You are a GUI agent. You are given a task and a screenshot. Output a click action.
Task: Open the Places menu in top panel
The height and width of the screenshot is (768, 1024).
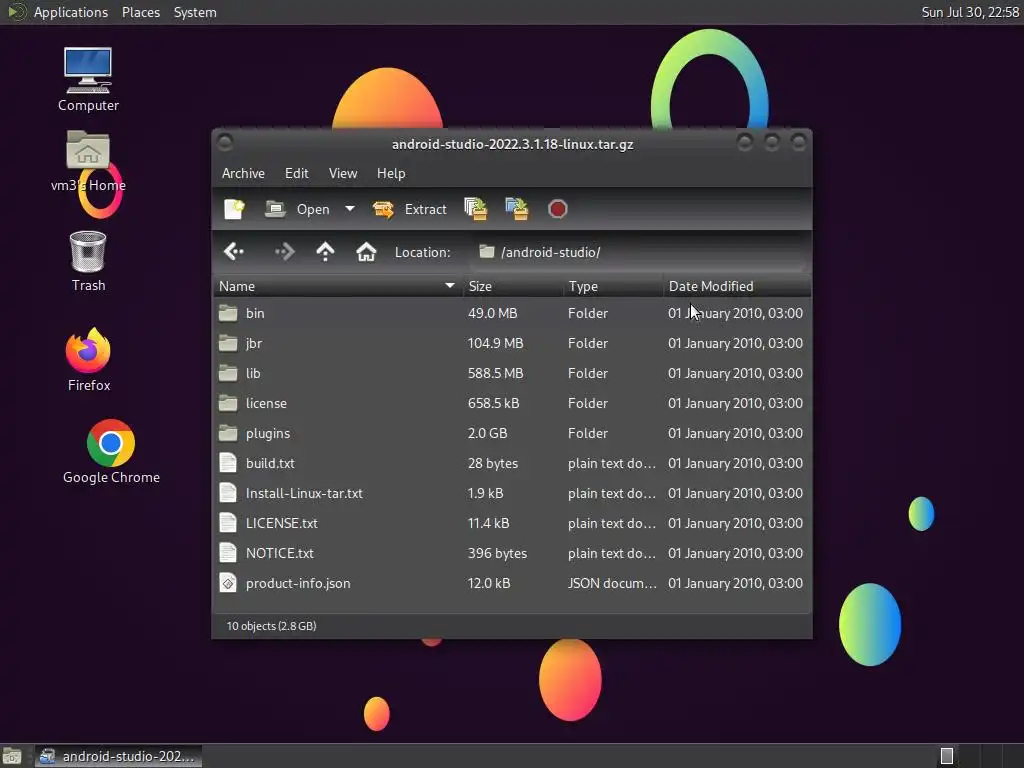[x=141, y=12]
